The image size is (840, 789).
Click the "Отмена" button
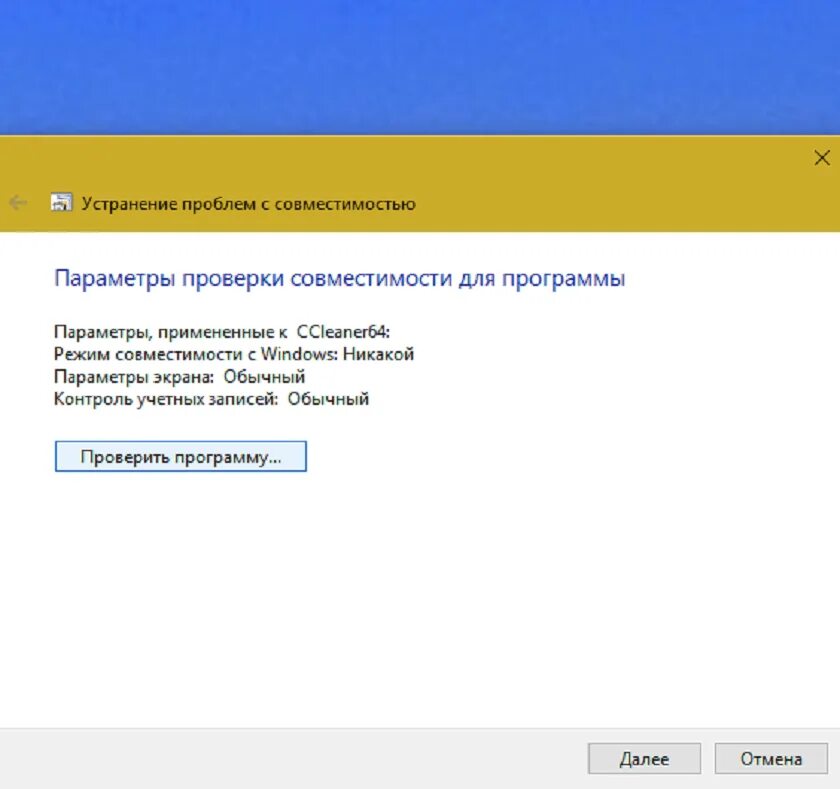point(771,758)
